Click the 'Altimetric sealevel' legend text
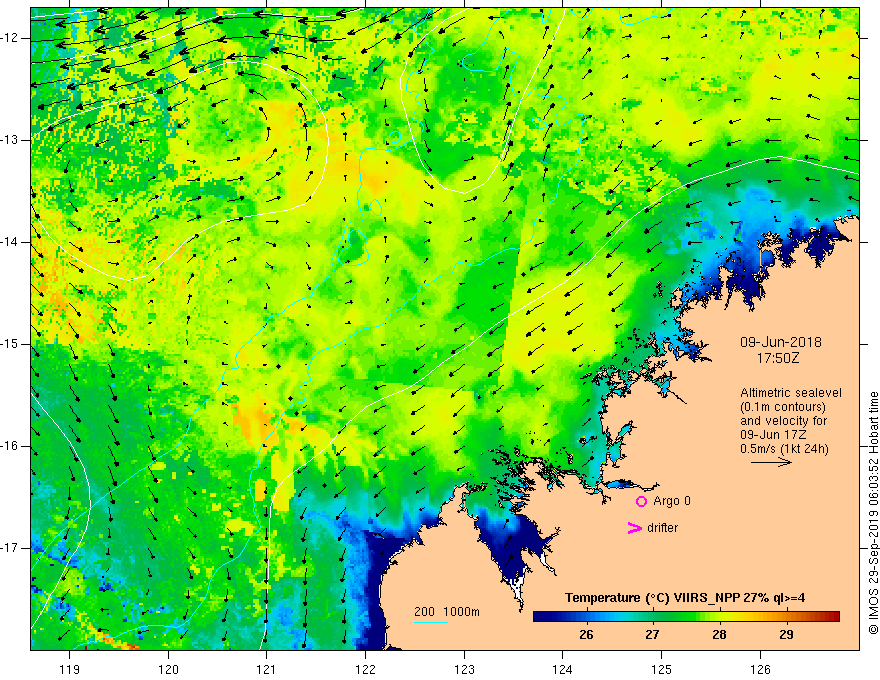The height and width of the screenshot is (680, 880). [791, 393]
